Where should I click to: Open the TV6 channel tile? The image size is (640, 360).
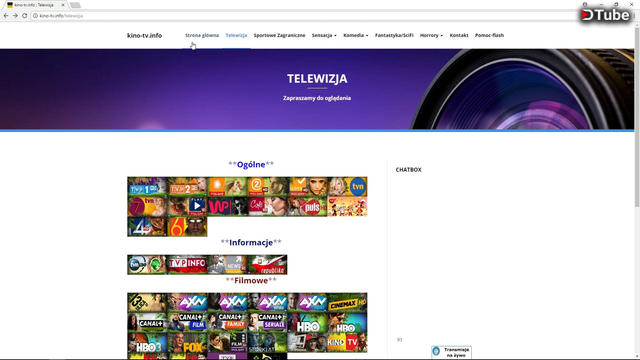(x=187, y=227)
